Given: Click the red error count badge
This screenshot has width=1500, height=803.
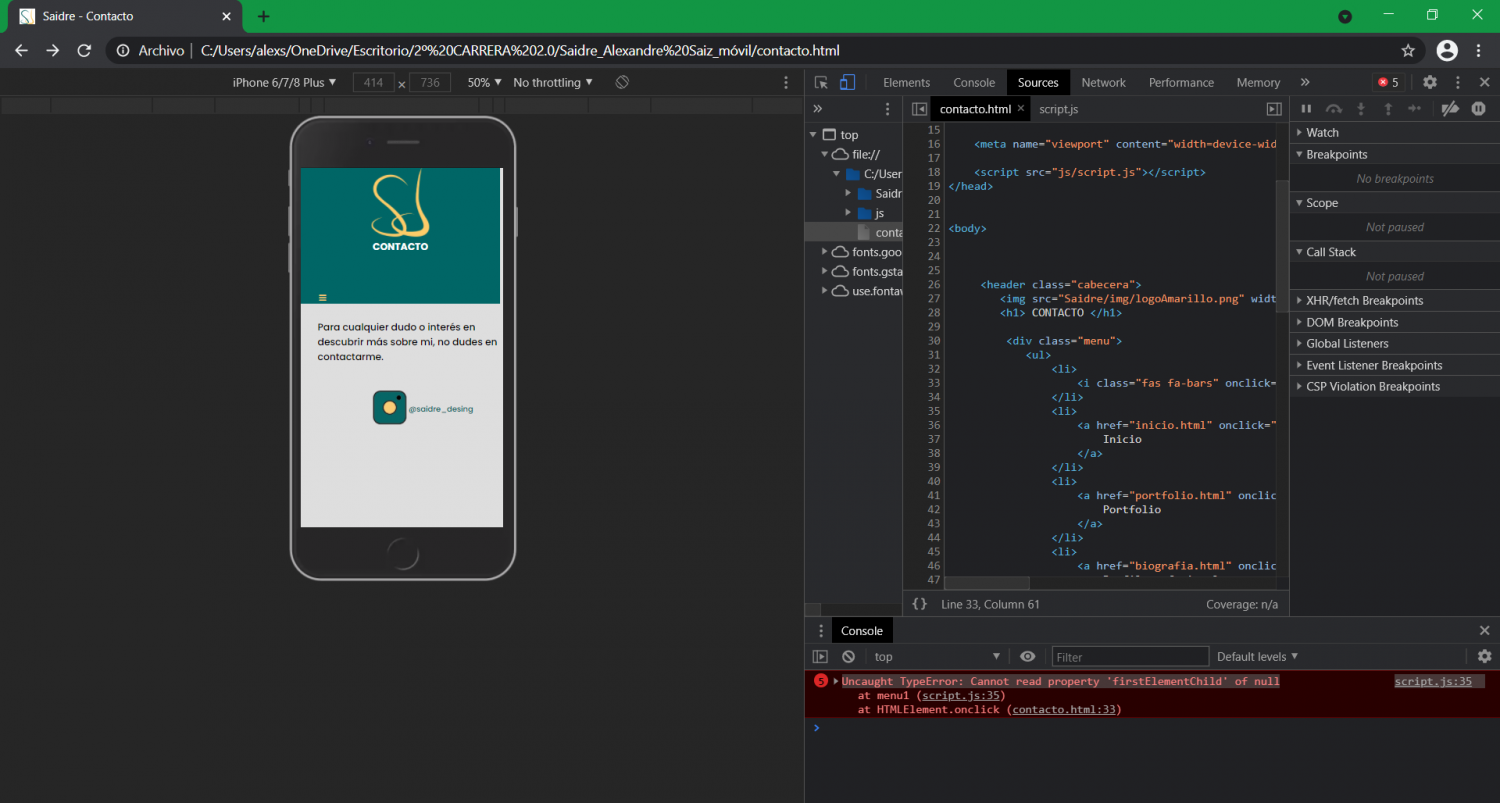Looking at the screenshot, I should click(1388, 83).
